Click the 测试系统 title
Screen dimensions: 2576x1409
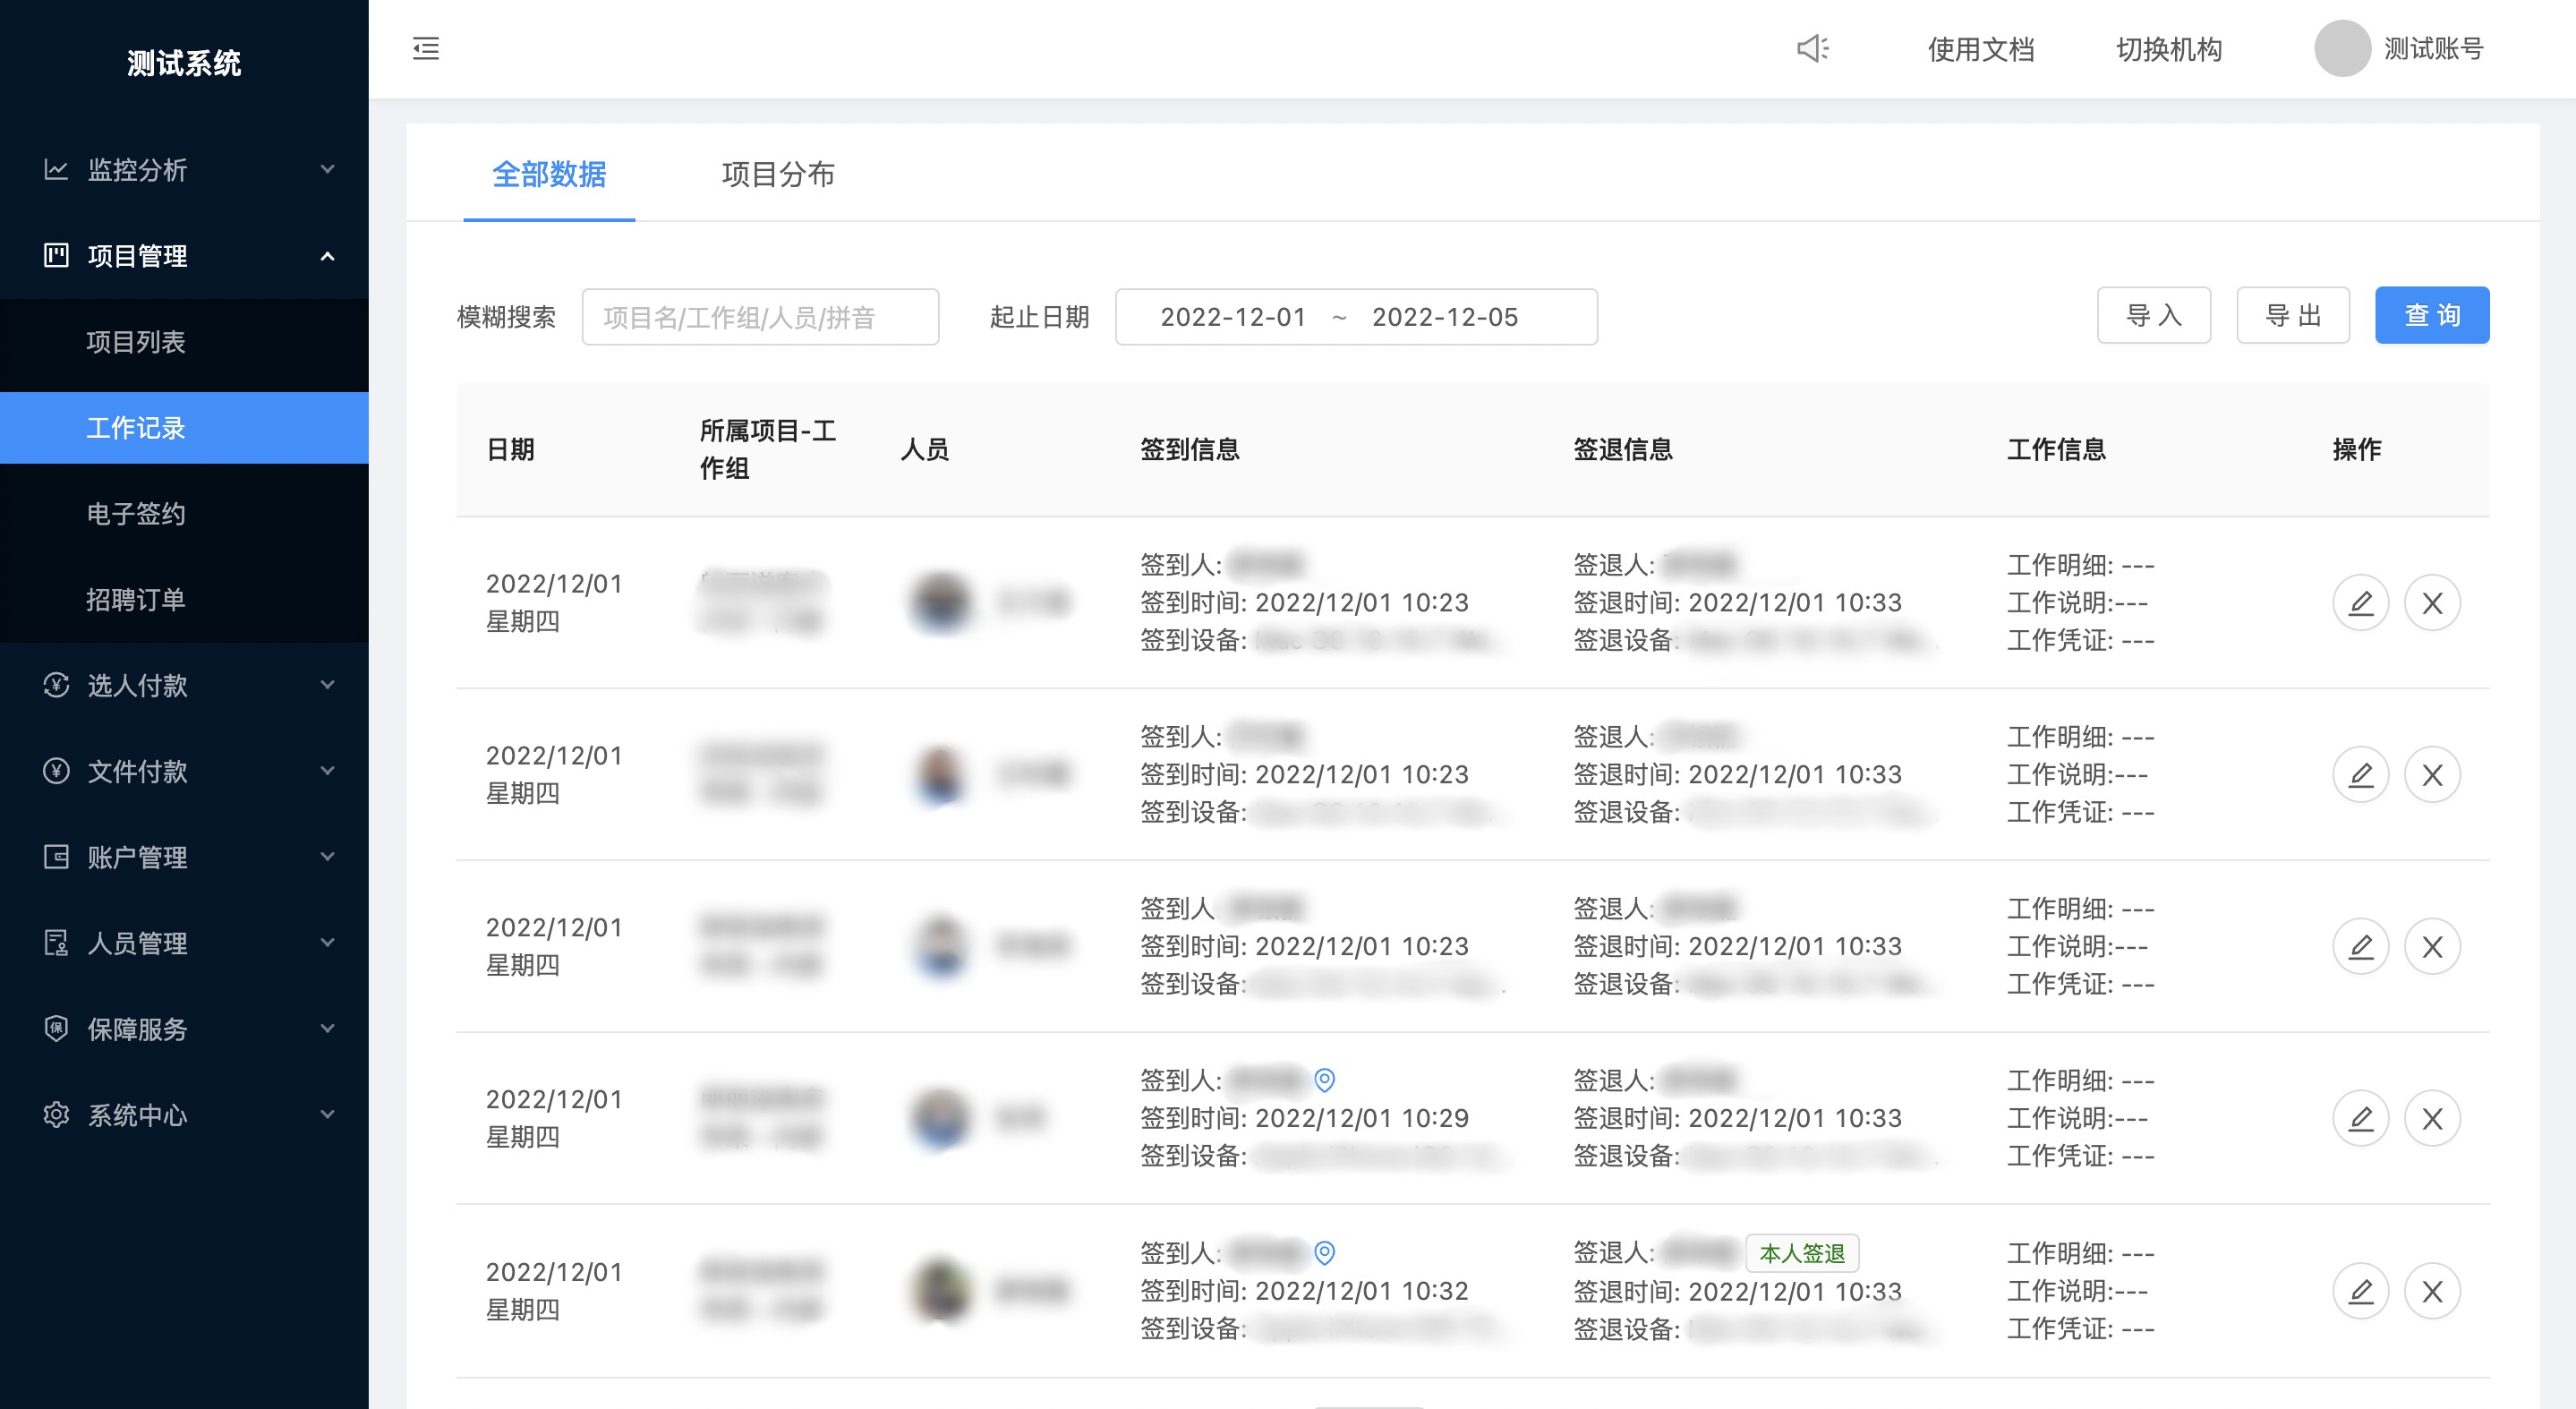tap(184, 63)
